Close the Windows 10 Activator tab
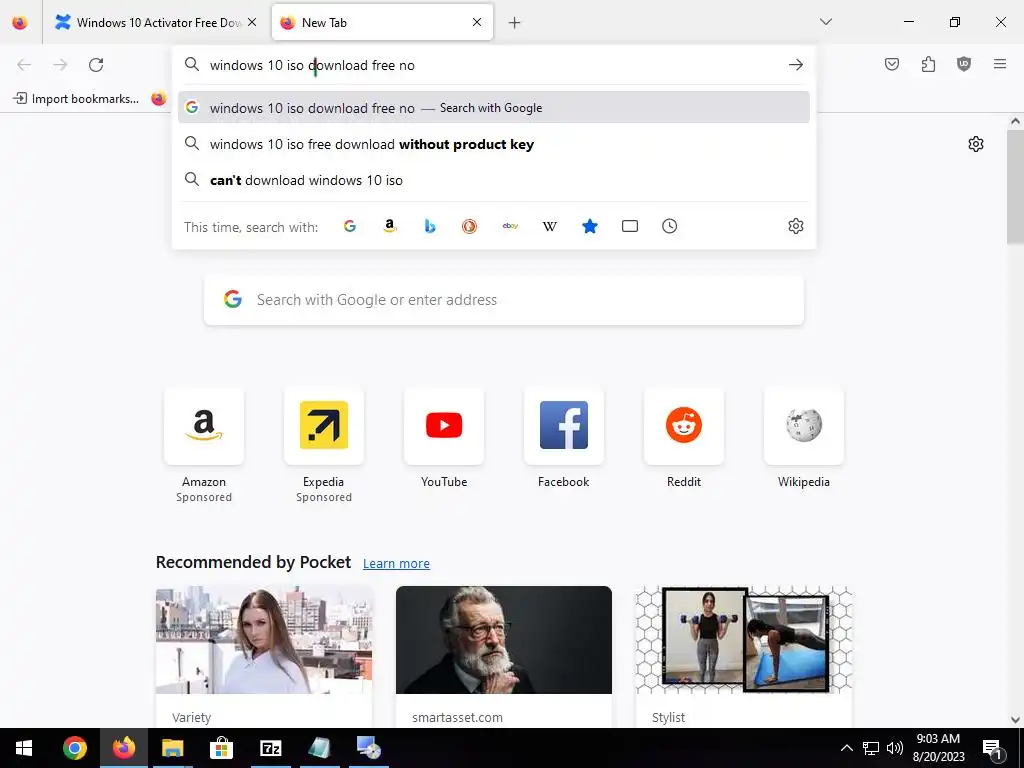 (252, 22)
